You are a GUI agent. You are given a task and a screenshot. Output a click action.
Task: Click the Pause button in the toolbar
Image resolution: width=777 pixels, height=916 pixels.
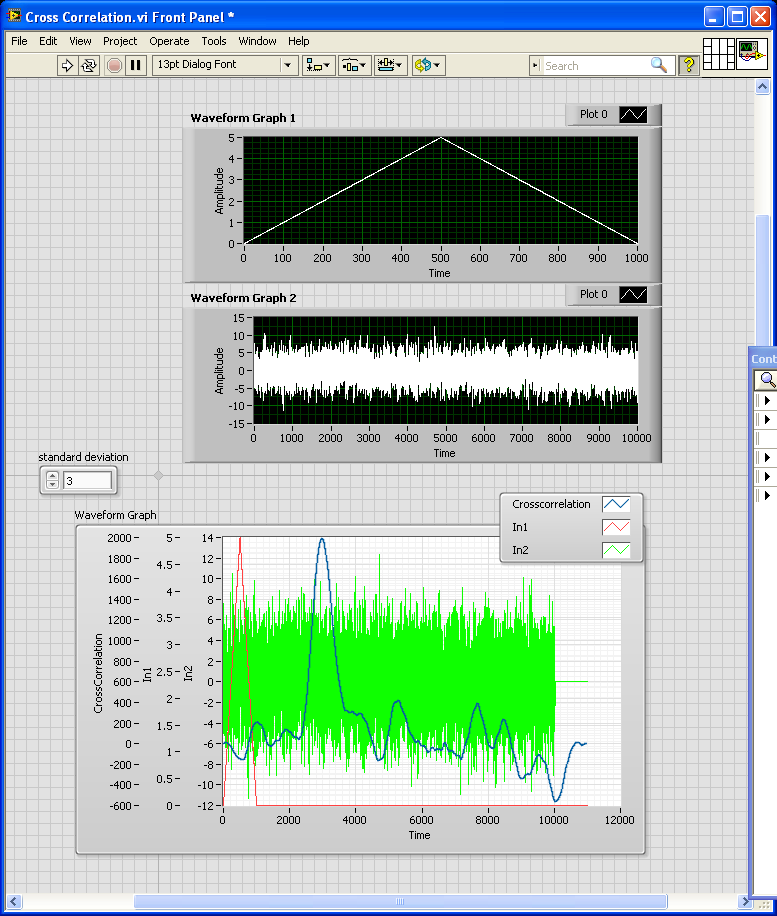[x=136, y=65]
